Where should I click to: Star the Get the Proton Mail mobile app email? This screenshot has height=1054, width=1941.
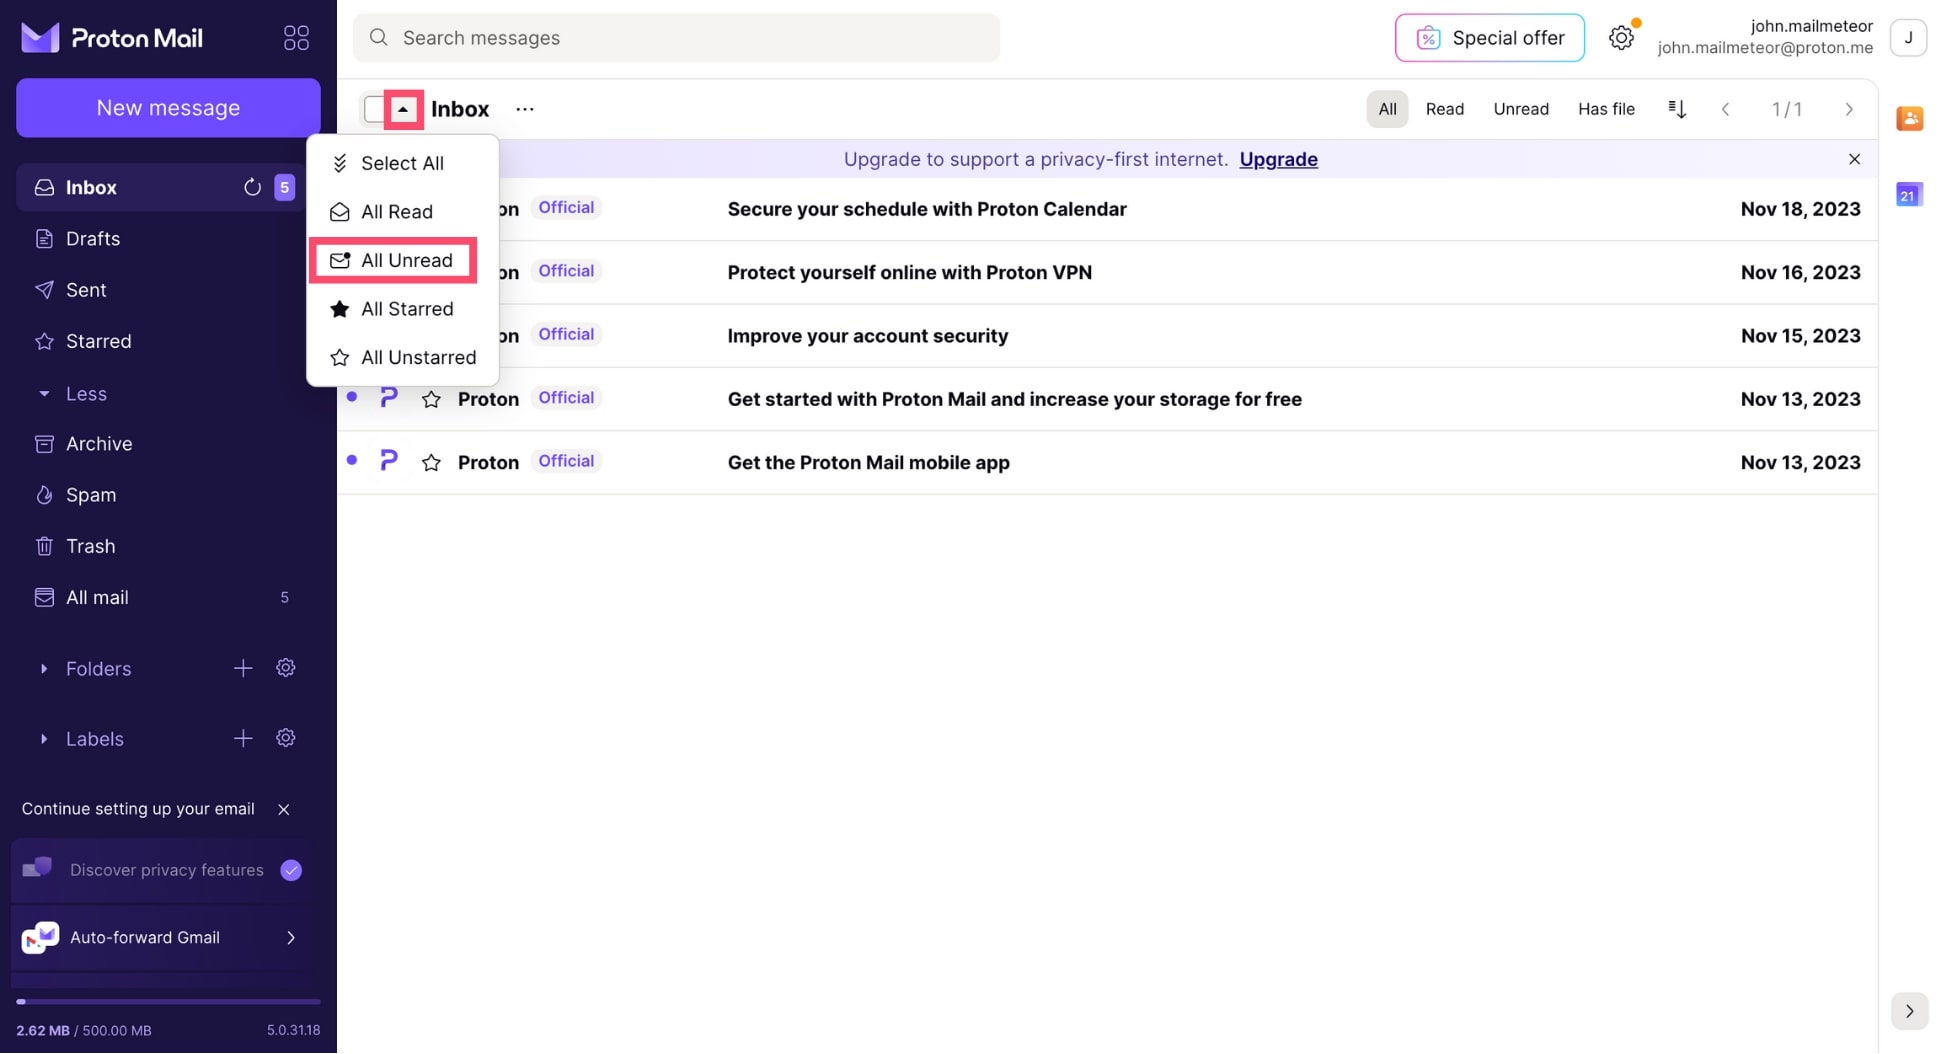[x=431, y=462]
